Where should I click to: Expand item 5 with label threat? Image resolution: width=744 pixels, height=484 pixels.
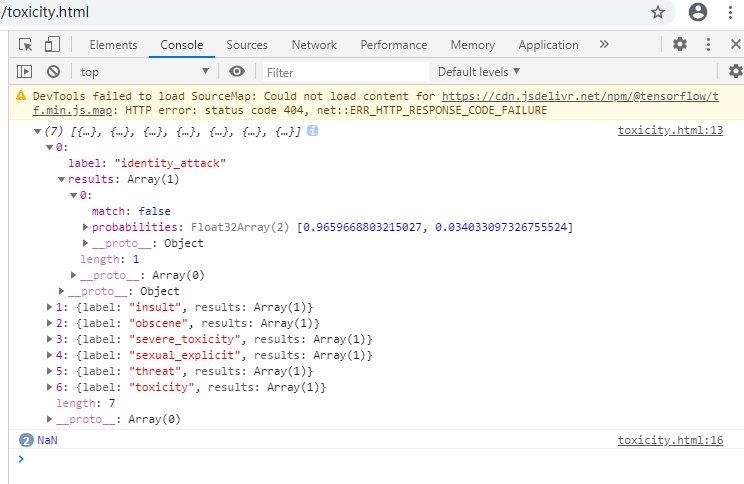point(49,371)
